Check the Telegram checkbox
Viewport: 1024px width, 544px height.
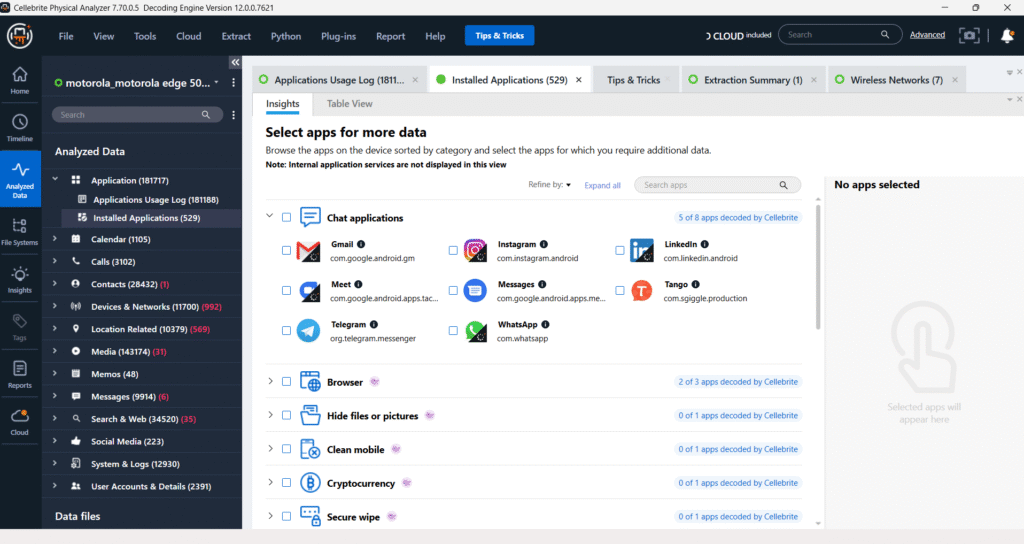click(x=286, y=330)
